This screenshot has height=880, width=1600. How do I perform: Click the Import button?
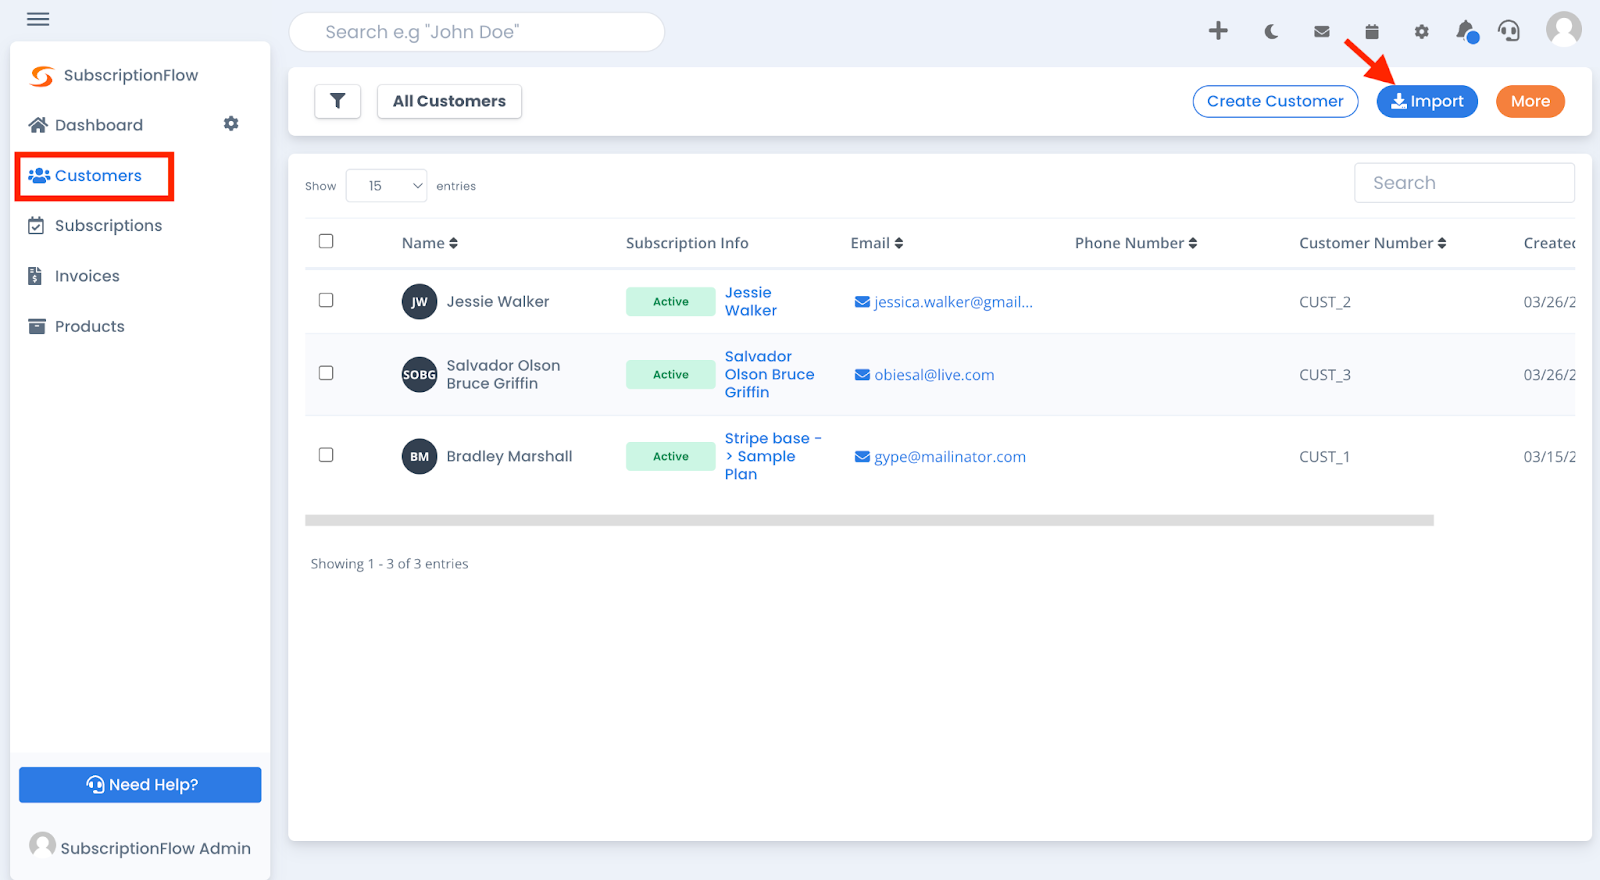(1427, 101)
